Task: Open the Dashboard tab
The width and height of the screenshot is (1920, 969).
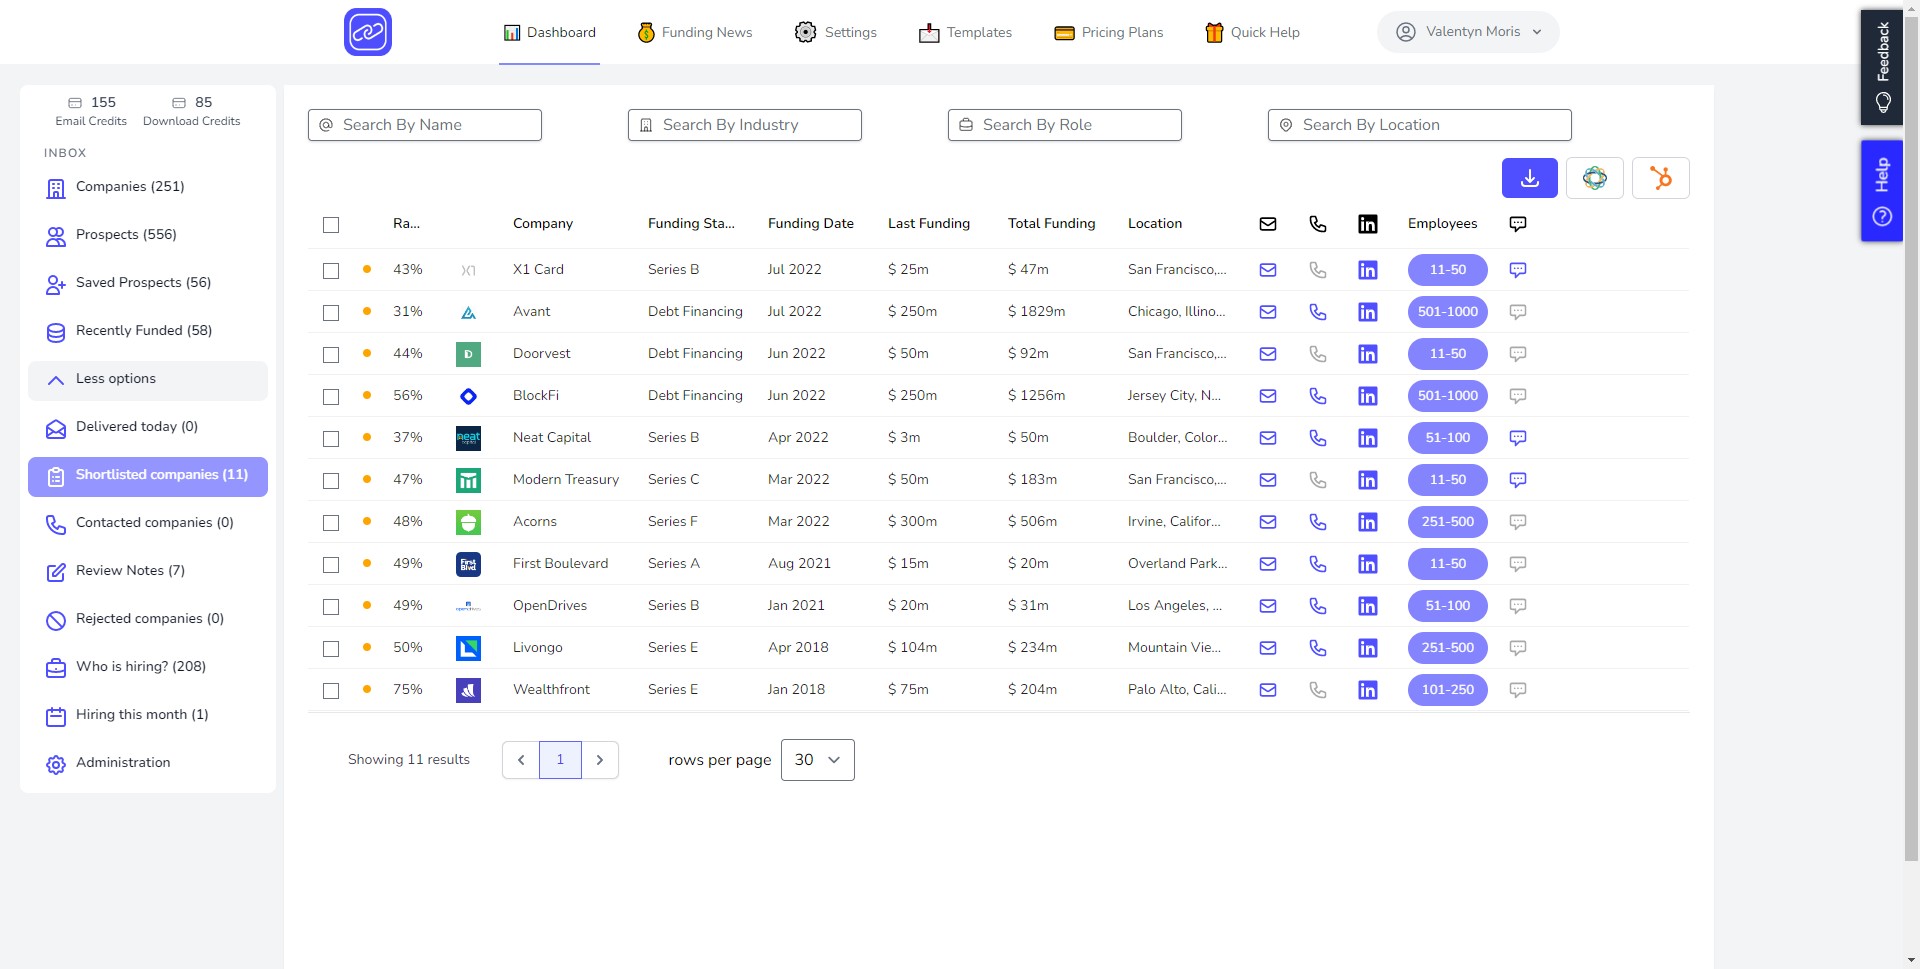Action: coord(549,32)
